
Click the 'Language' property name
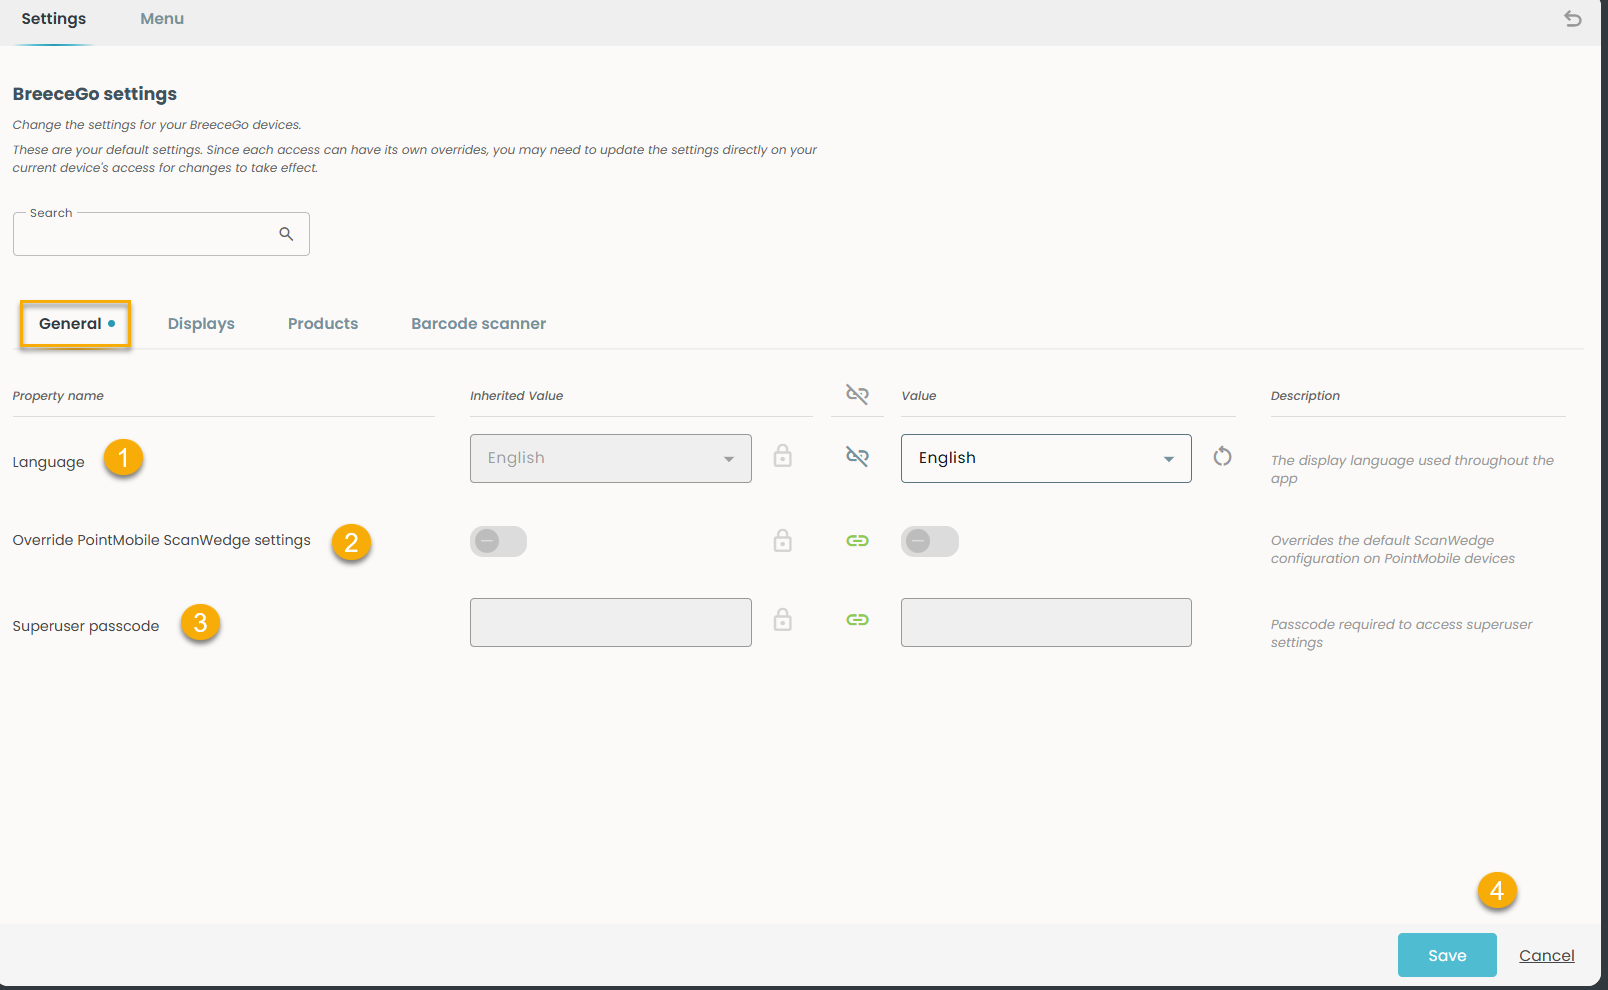49,462
